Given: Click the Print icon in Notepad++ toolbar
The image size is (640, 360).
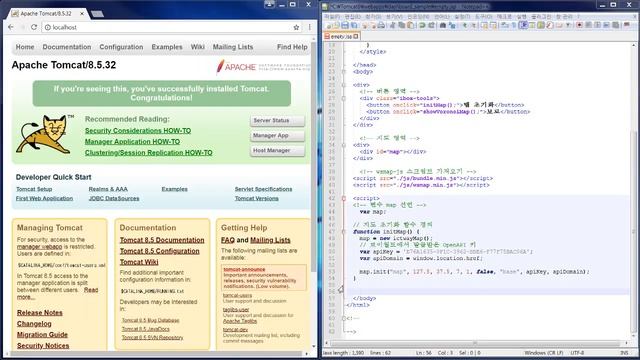Looking at the screenshot, I should (x=381, y=25).
